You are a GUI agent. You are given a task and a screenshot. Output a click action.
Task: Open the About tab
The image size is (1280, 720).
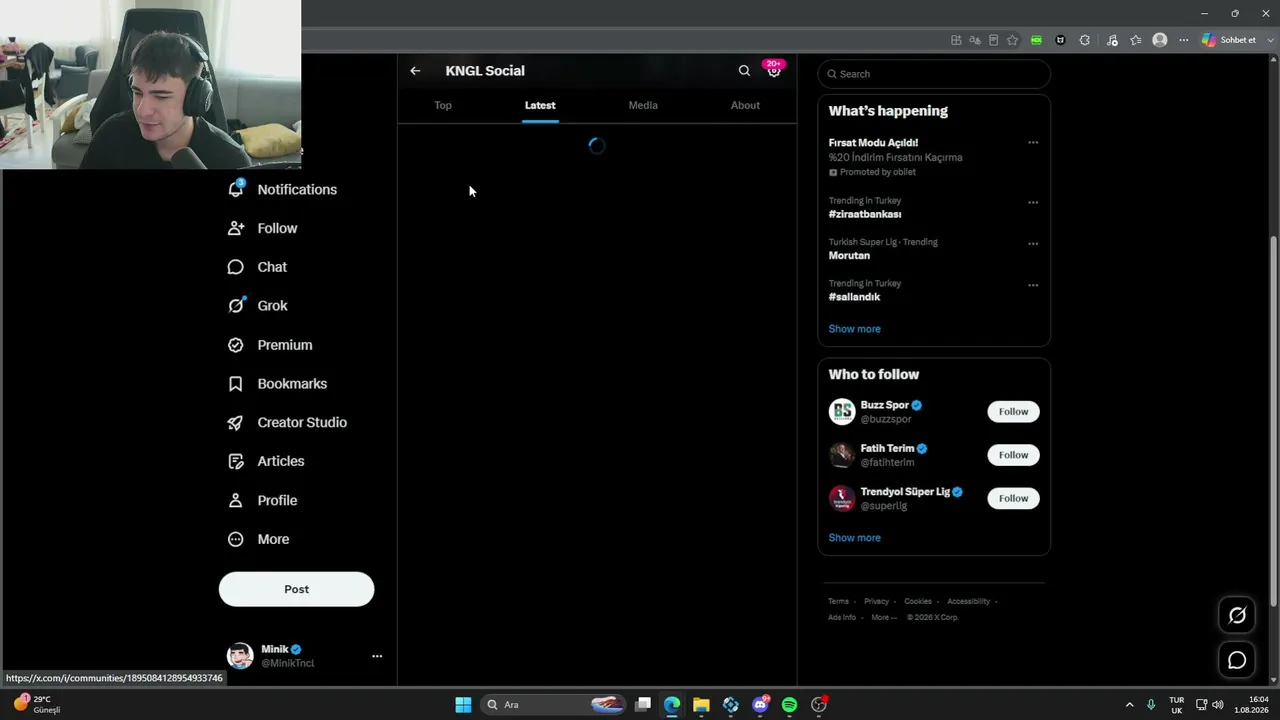pos(745,105)
